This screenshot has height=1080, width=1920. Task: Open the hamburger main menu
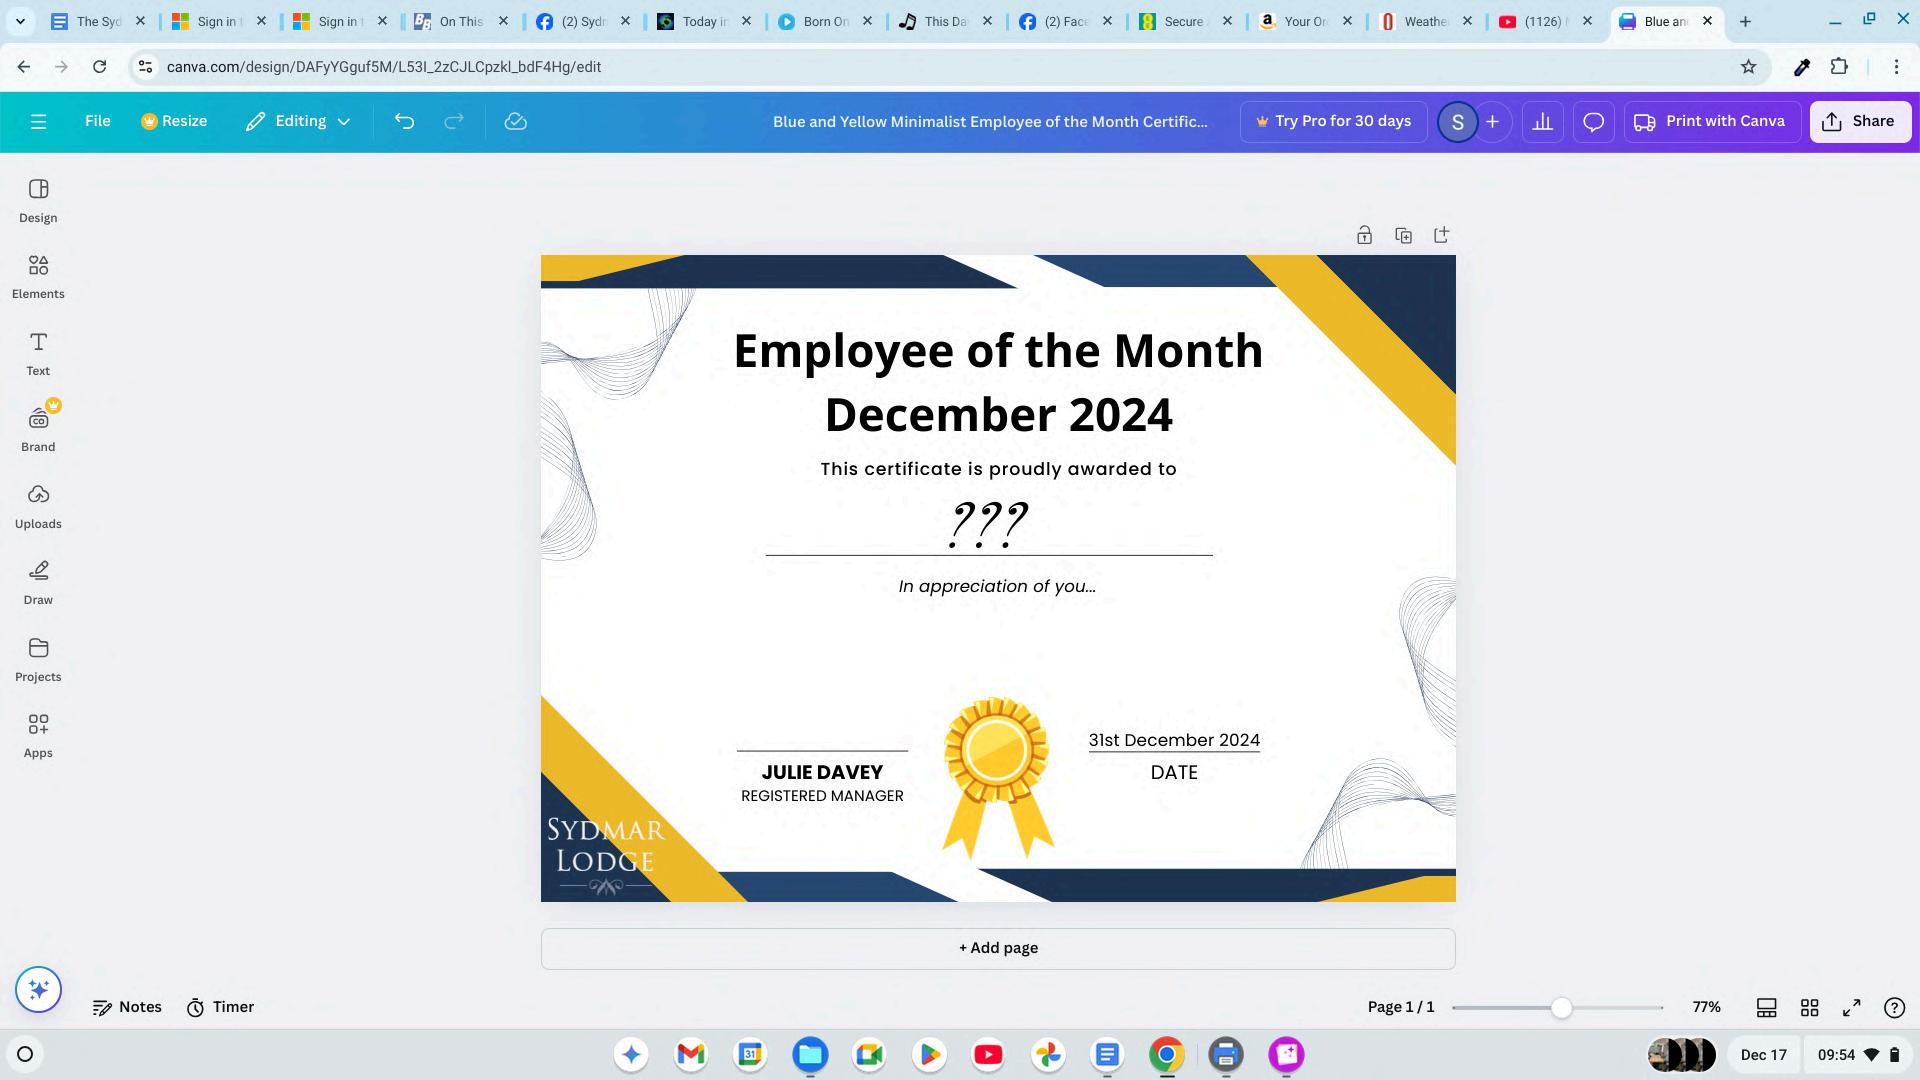[x=38, y=121]
